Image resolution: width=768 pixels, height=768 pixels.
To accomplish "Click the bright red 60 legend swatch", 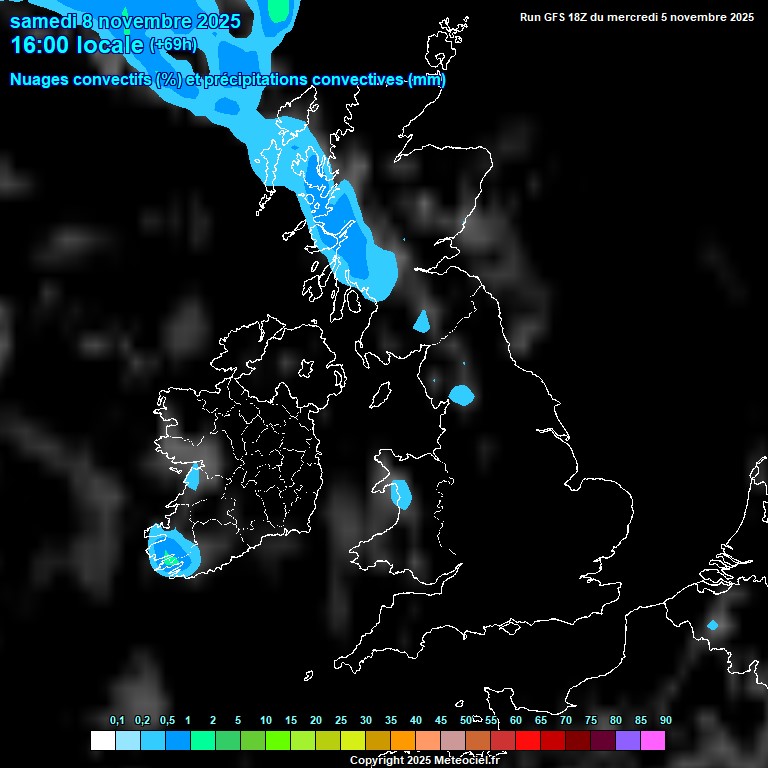I will [527, 741].
